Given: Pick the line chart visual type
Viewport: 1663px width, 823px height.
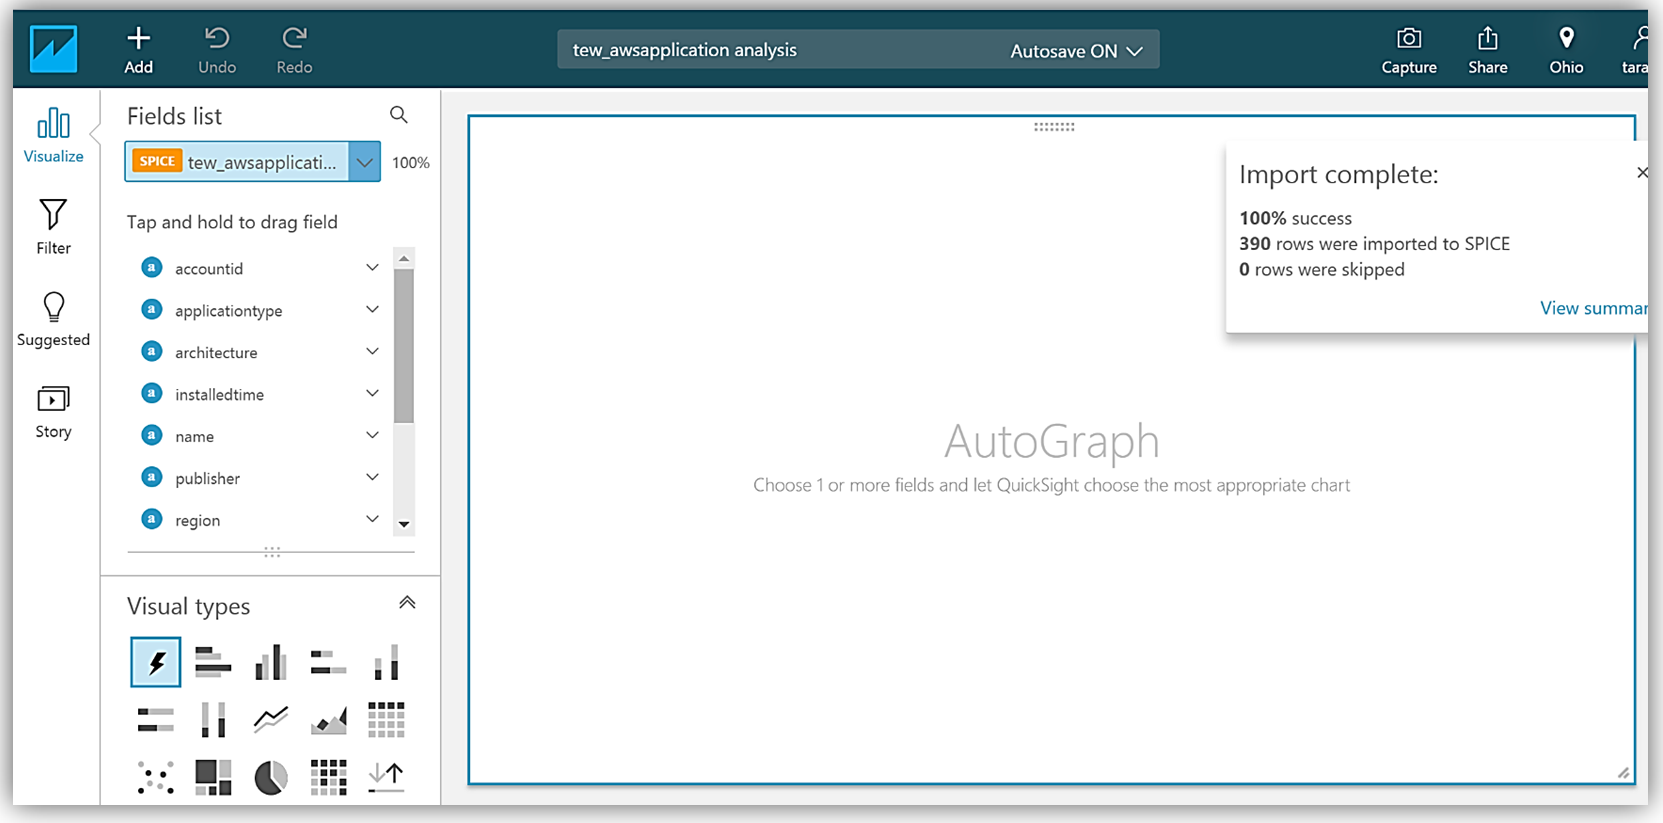Looking at the screenshot, I should (270, 719).
